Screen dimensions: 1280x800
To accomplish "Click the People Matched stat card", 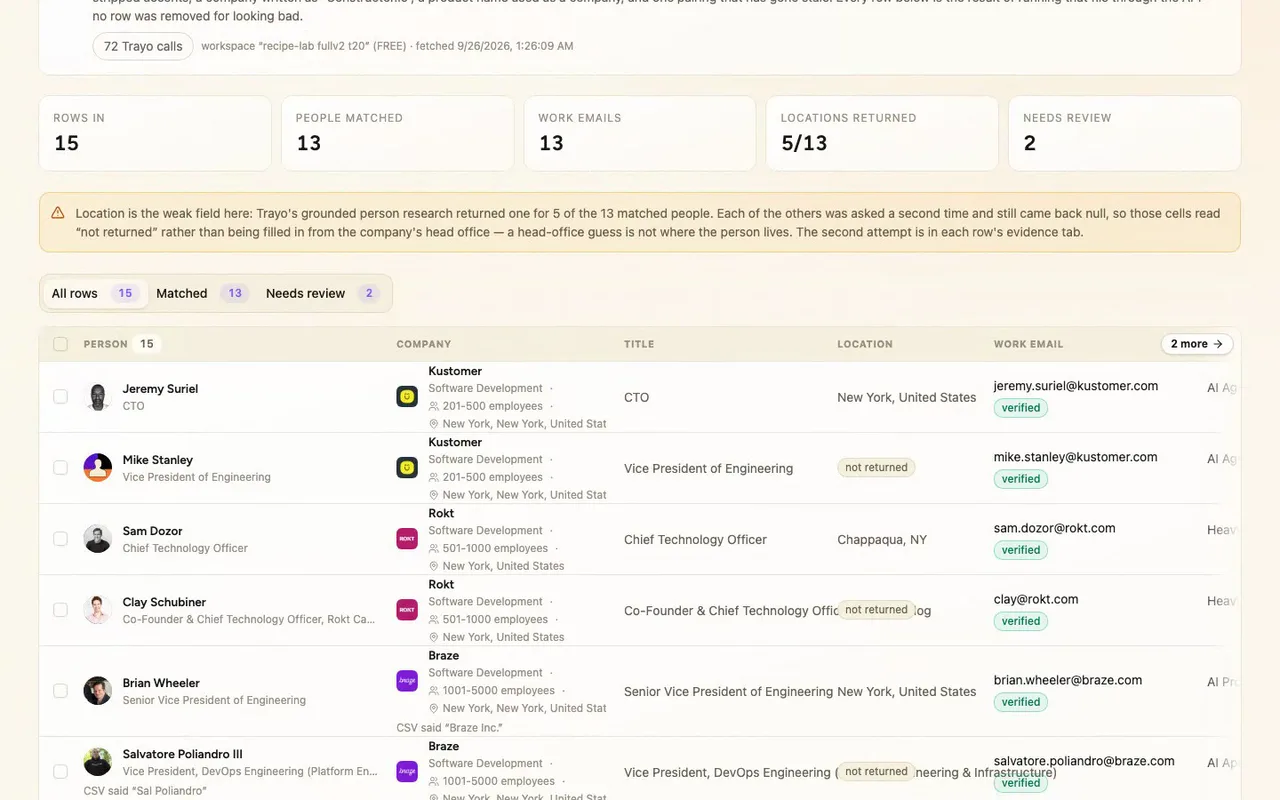I will 397,133.
